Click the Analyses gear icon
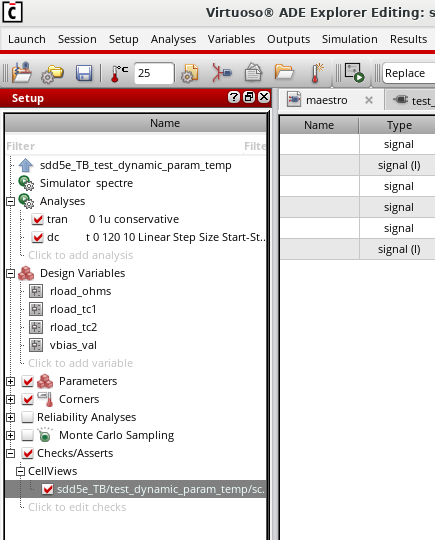The height and width of the screenshot is (540, 435). [x=26, y=201]
